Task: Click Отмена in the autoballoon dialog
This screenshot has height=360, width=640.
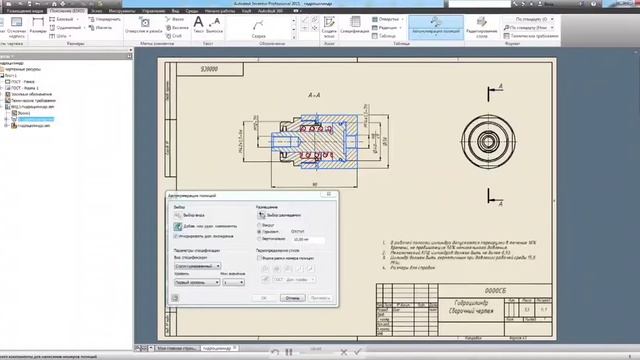Action: pos(292,298)
